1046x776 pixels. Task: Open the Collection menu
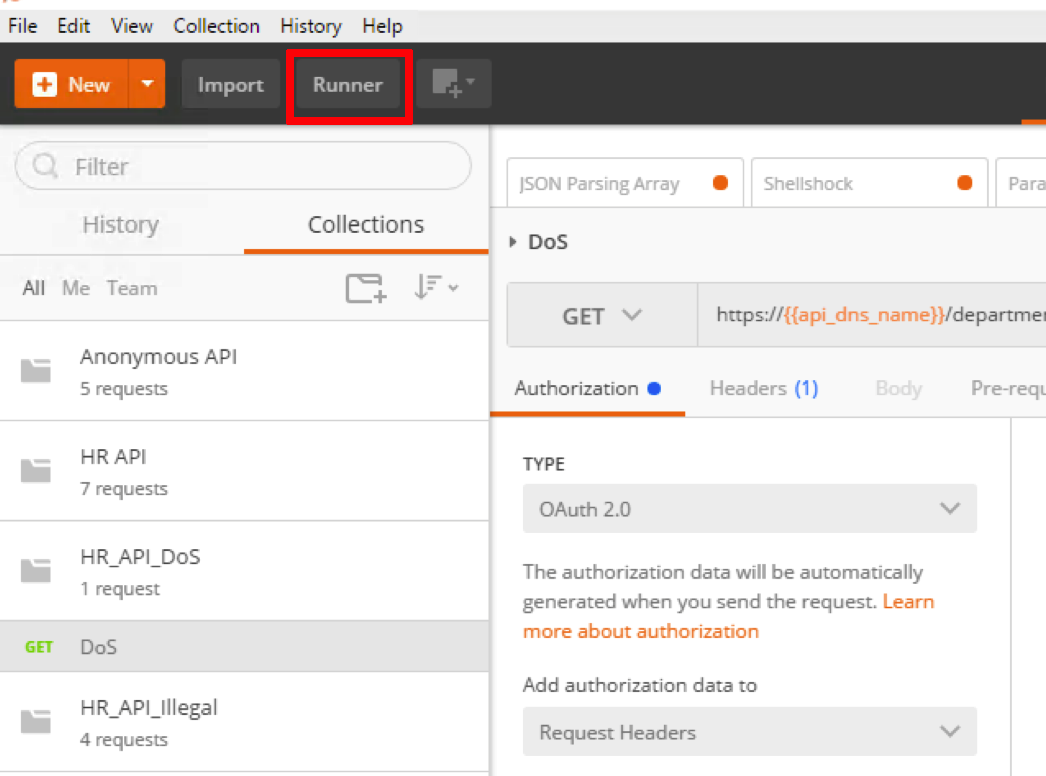[x=216, y=26]
